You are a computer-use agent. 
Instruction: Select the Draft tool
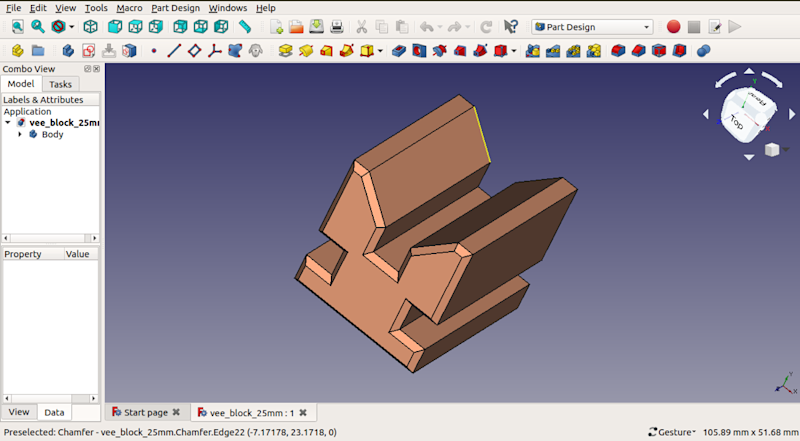pyautogui.click(x=659, y=51)
